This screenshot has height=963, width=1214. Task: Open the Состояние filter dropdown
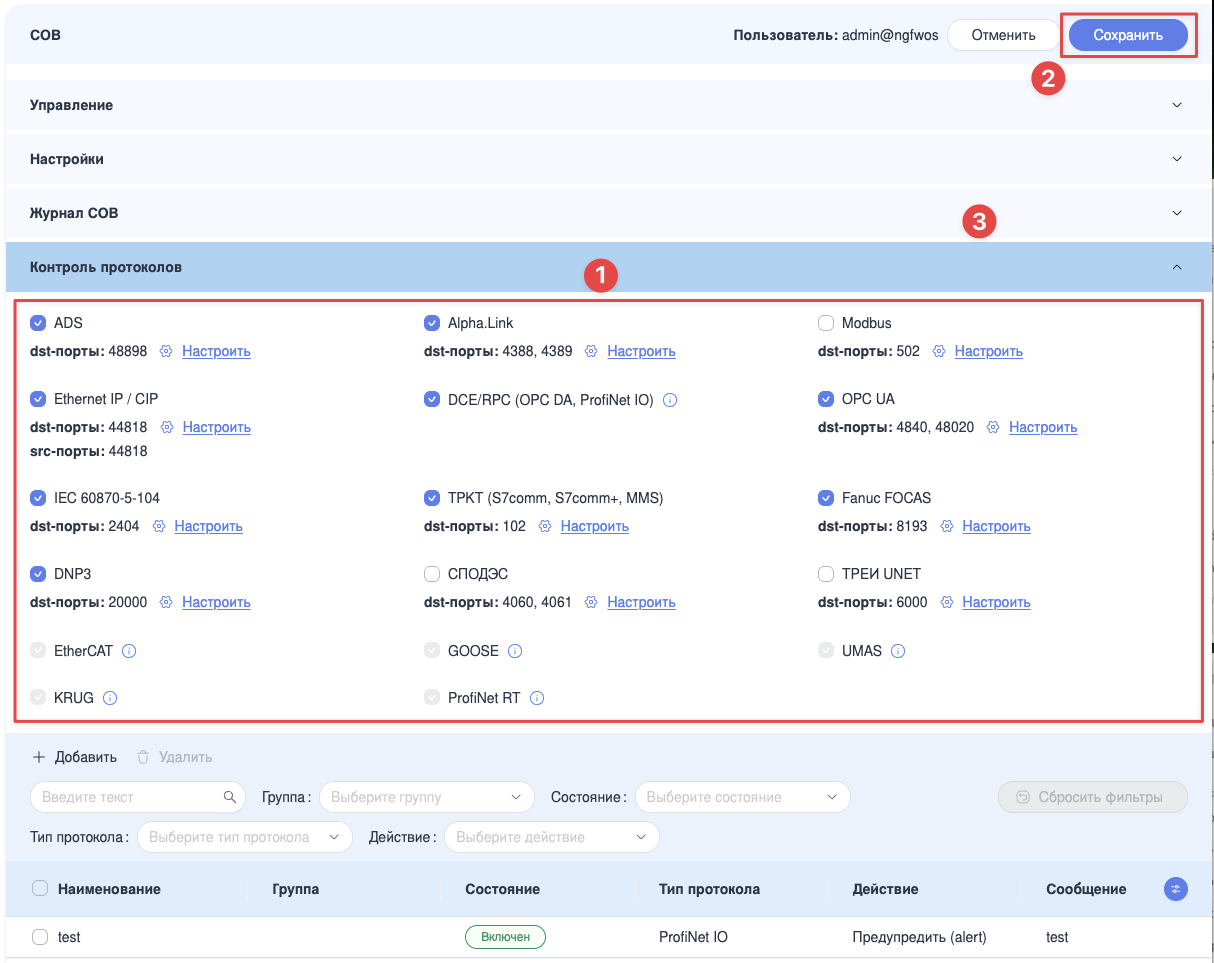pyautogui.click(x=742, y=797)
